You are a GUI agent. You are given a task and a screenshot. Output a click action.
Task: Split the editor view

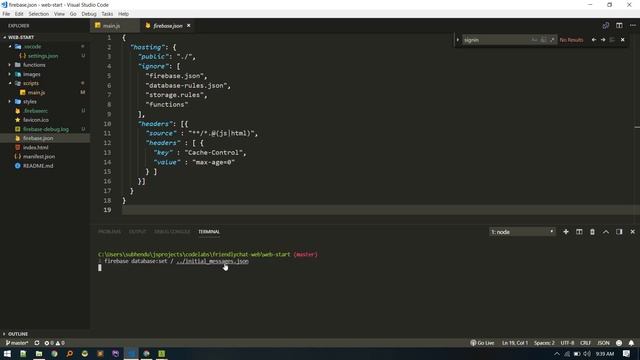click(x=619, y=25)
